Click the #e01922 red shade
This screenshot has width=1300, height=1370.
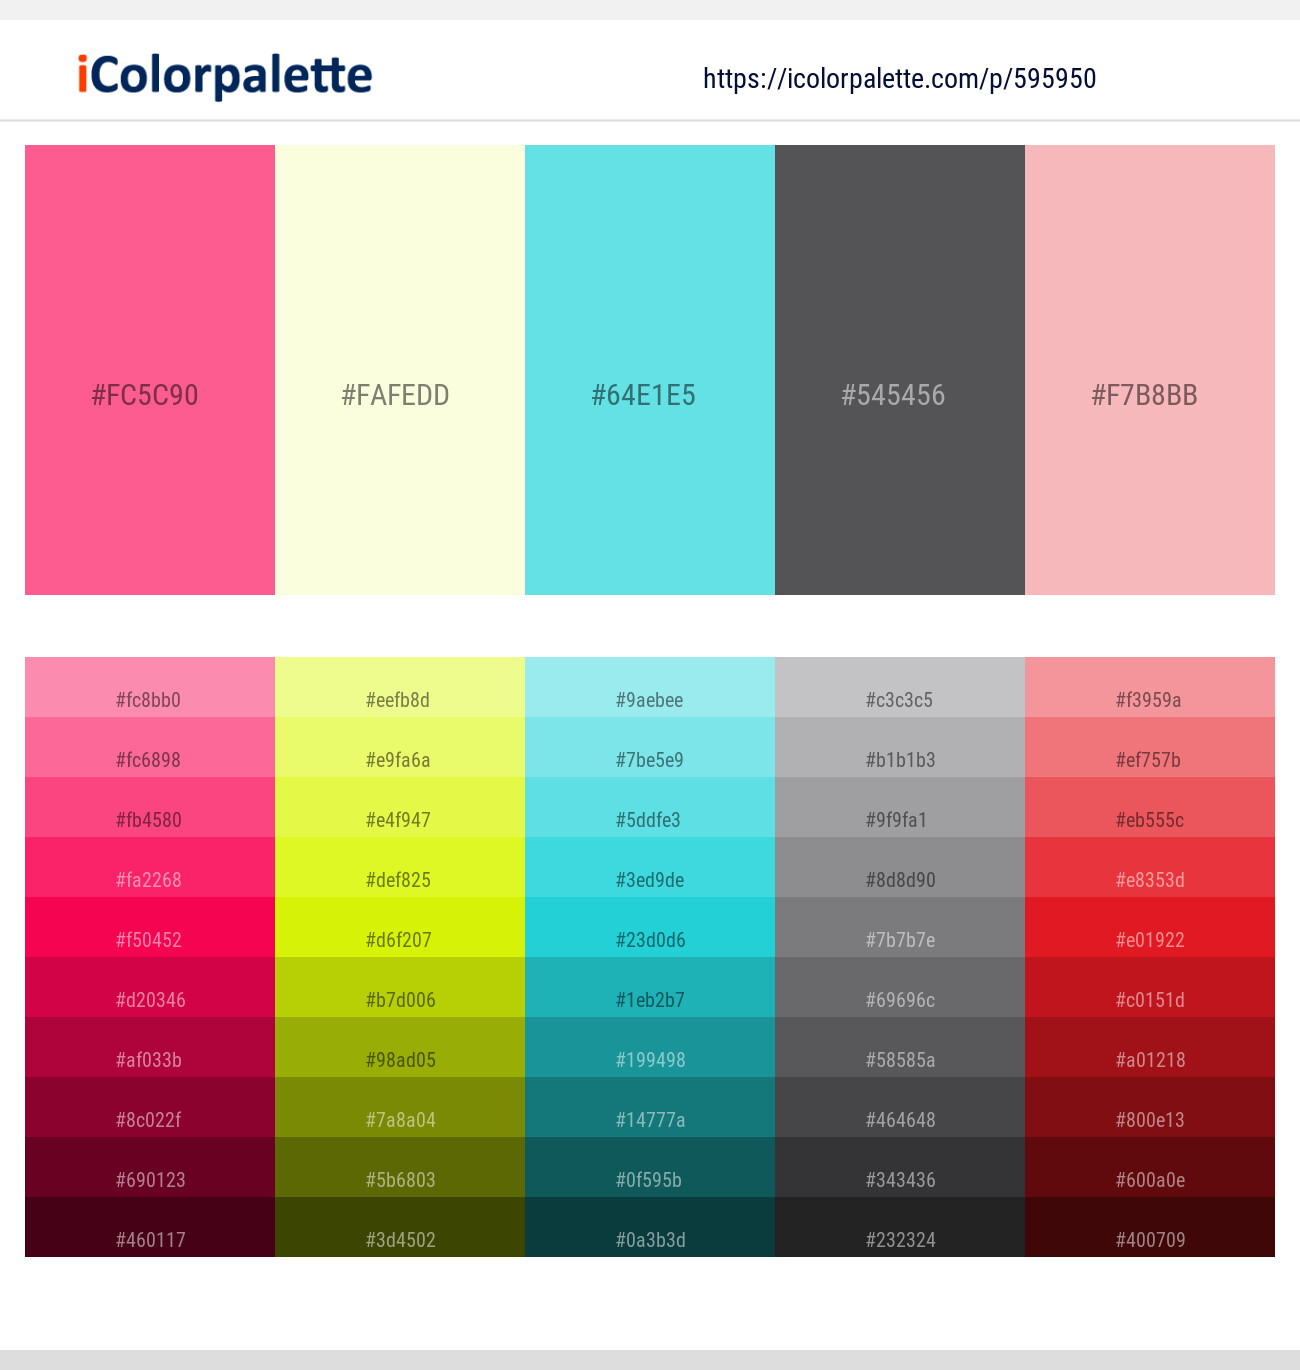click(x=1150, y=927)
